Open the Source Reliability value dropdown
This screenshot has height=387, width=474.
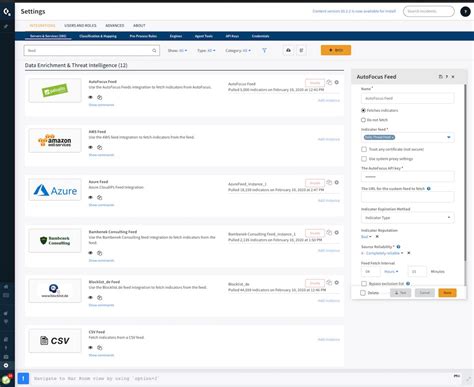(382, 253)
